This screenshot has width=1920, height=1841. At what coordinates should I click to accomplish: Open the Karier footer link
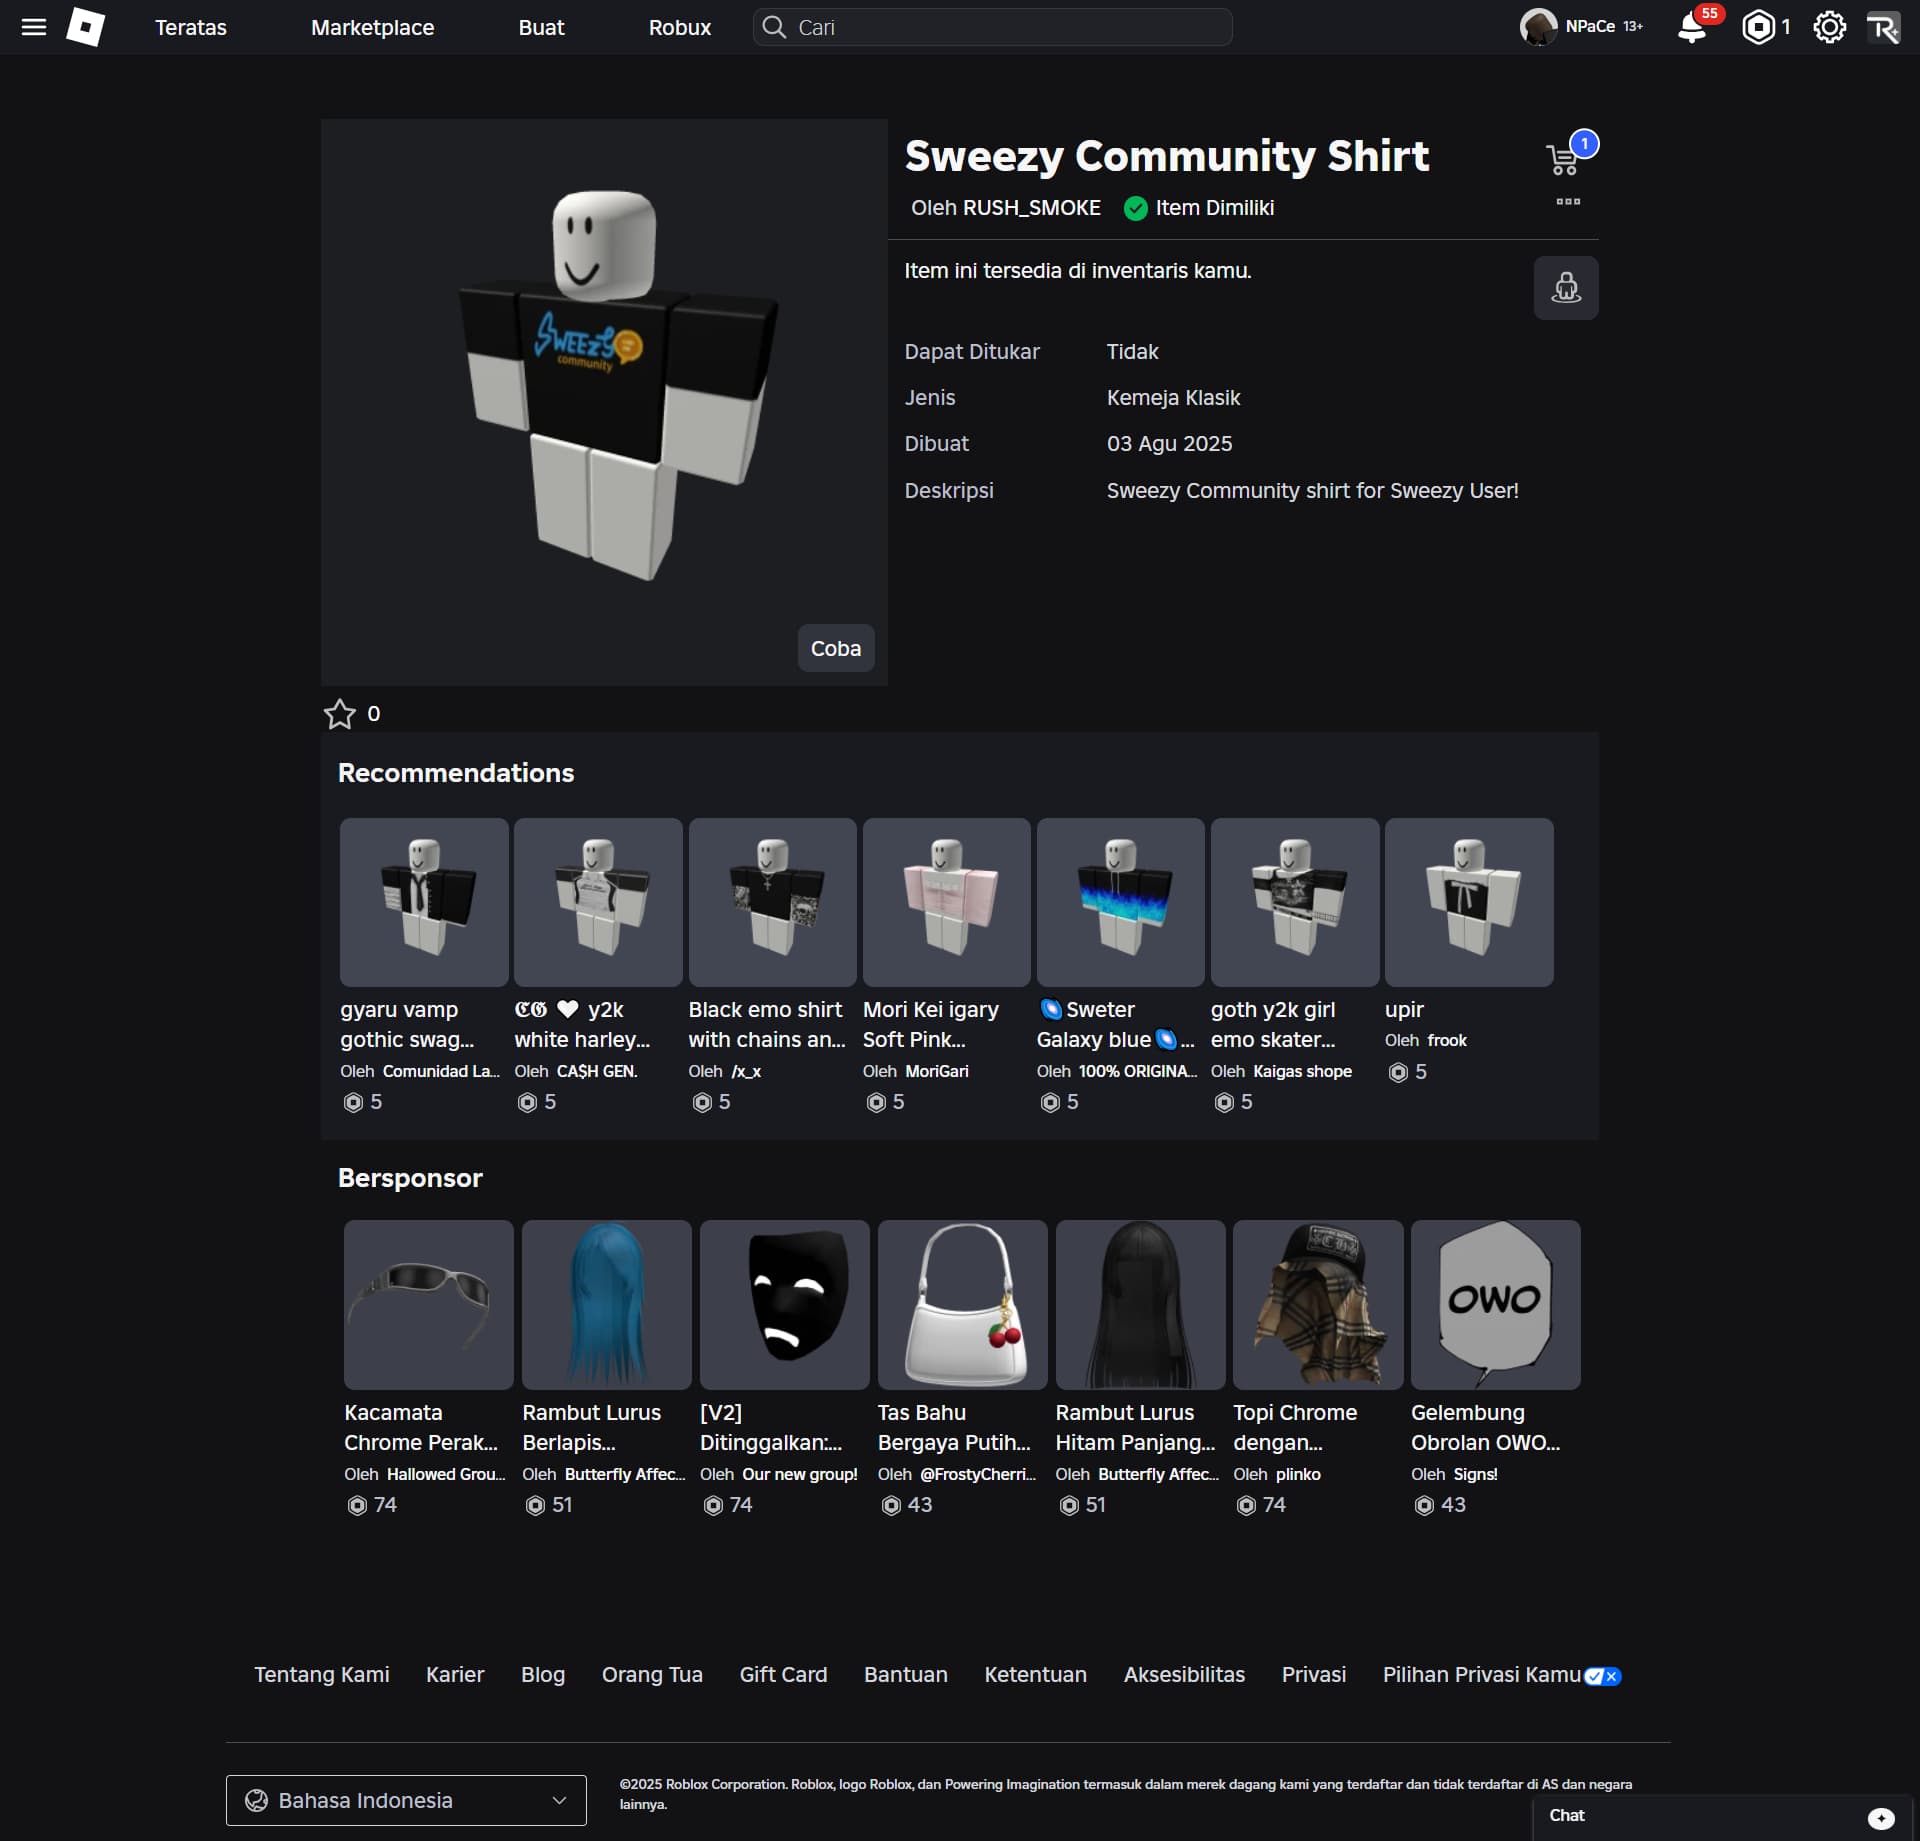(455, 1675)
